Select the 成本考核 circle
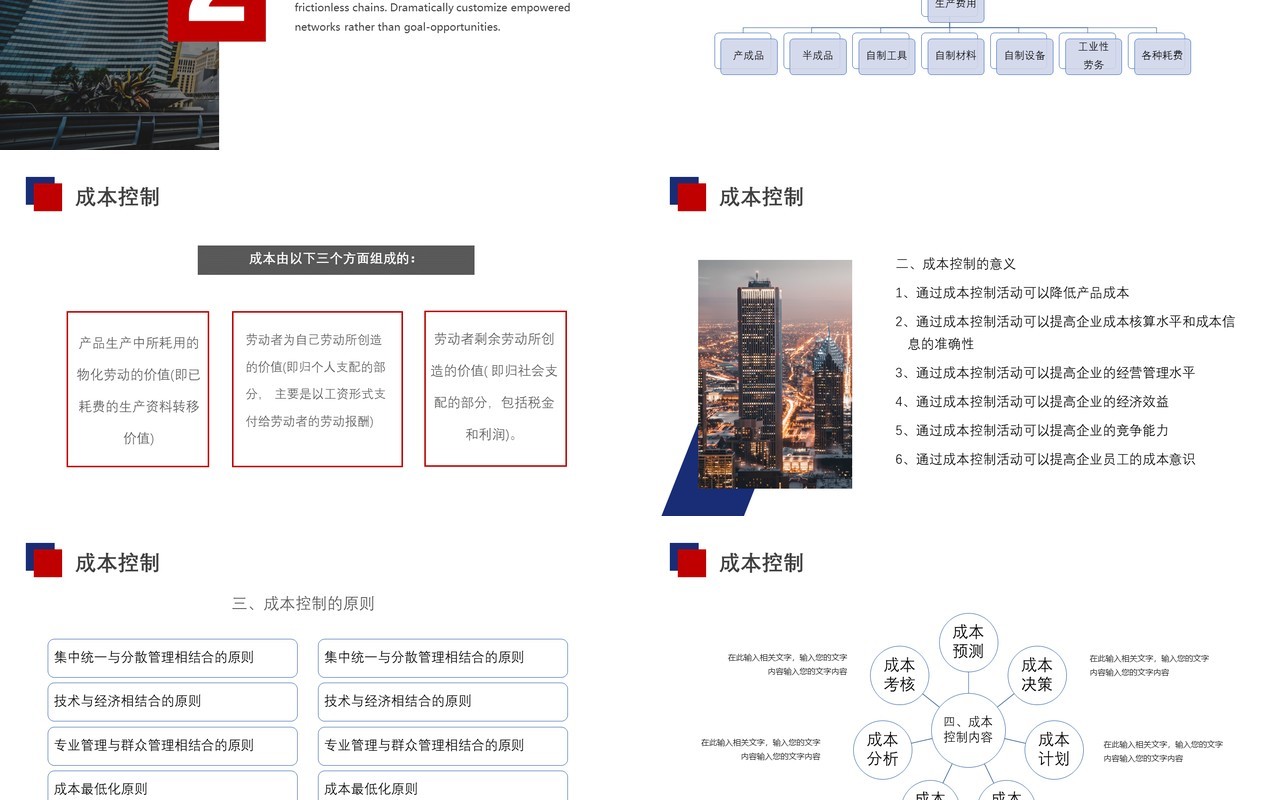Viewport: 1280px width, 800px height. [899, 675]
